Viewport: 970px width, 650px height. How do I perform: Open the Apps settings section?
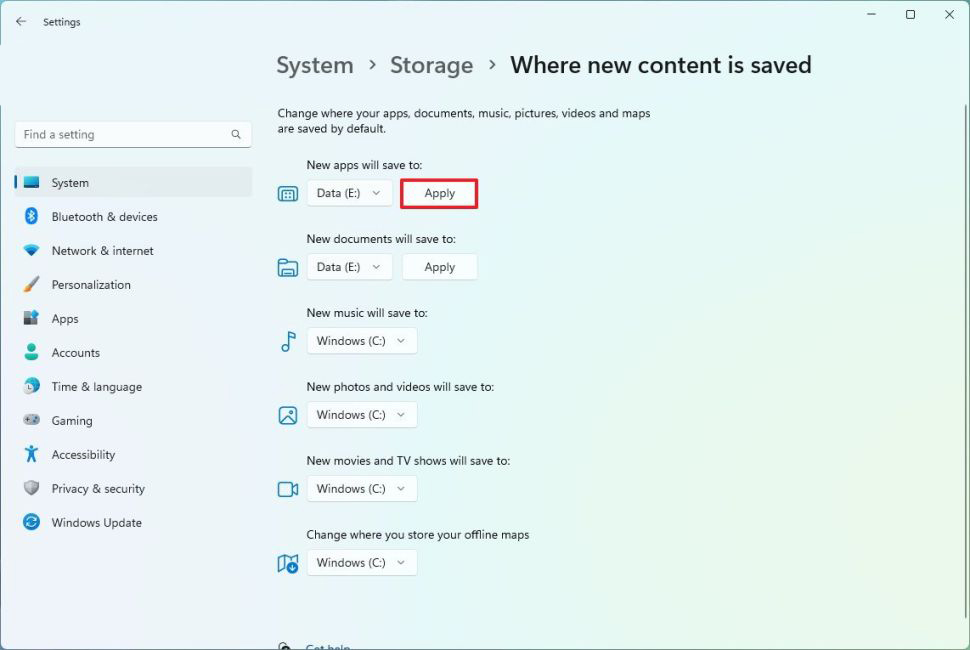65,319
